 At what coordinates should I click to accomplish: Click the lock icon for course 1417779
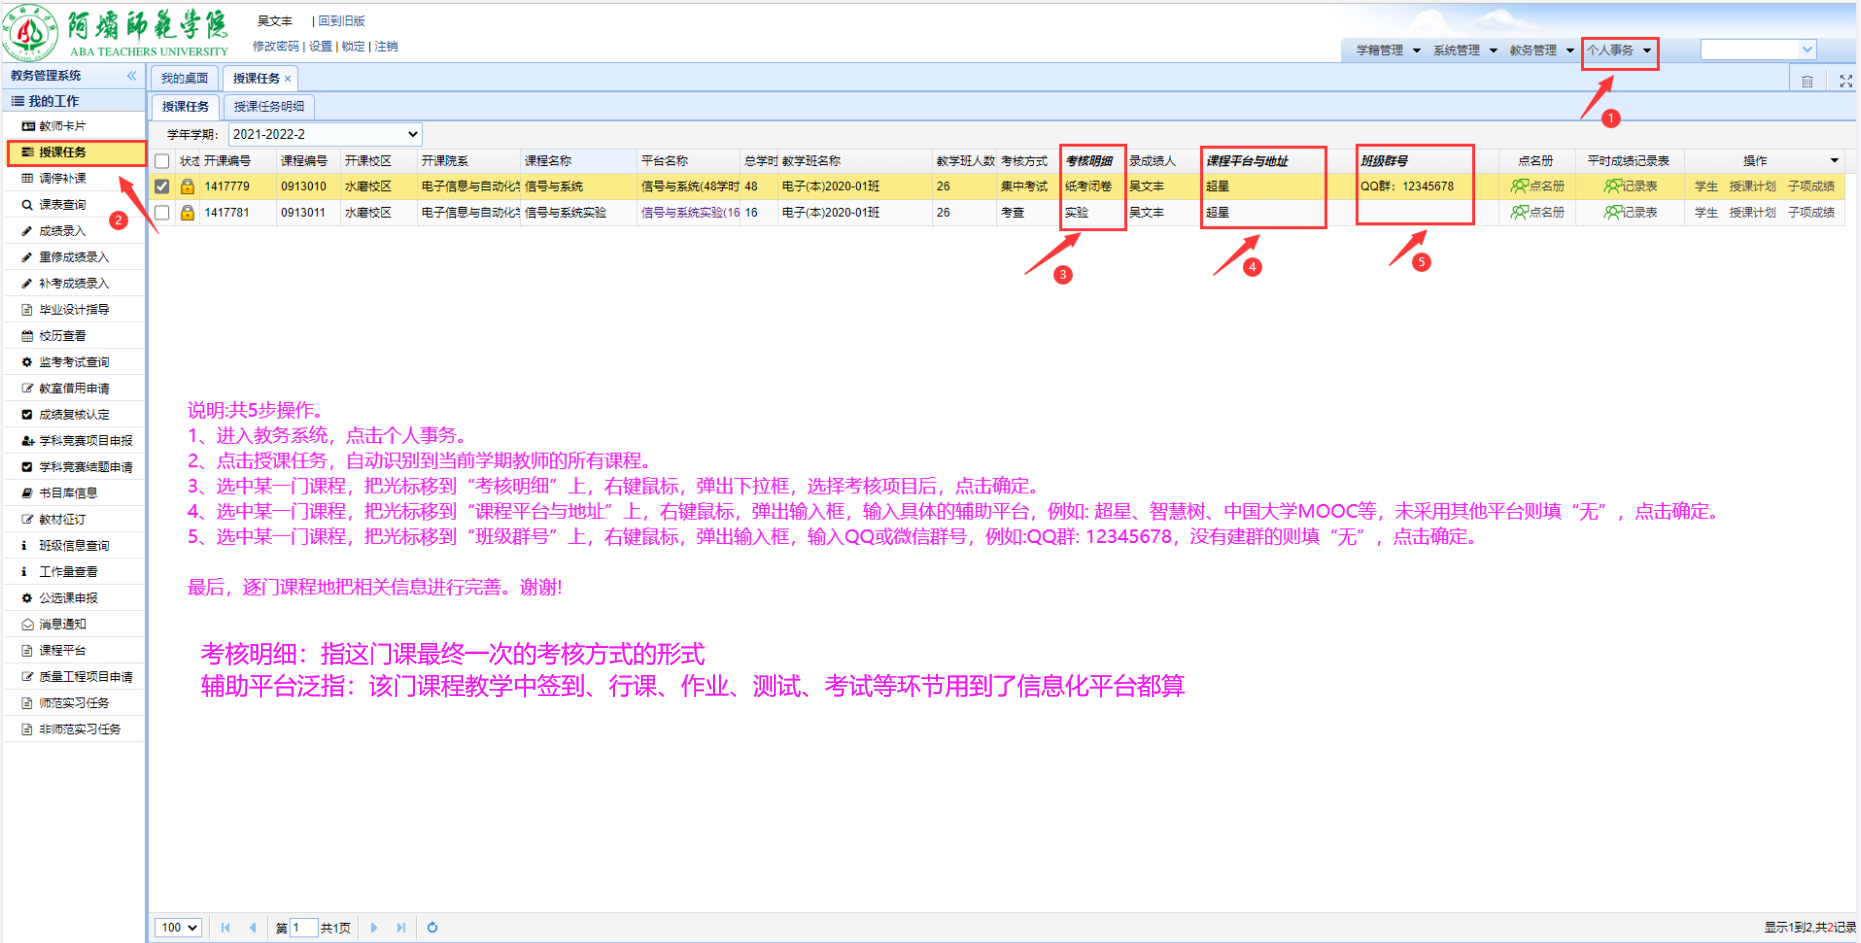point(187,186)
